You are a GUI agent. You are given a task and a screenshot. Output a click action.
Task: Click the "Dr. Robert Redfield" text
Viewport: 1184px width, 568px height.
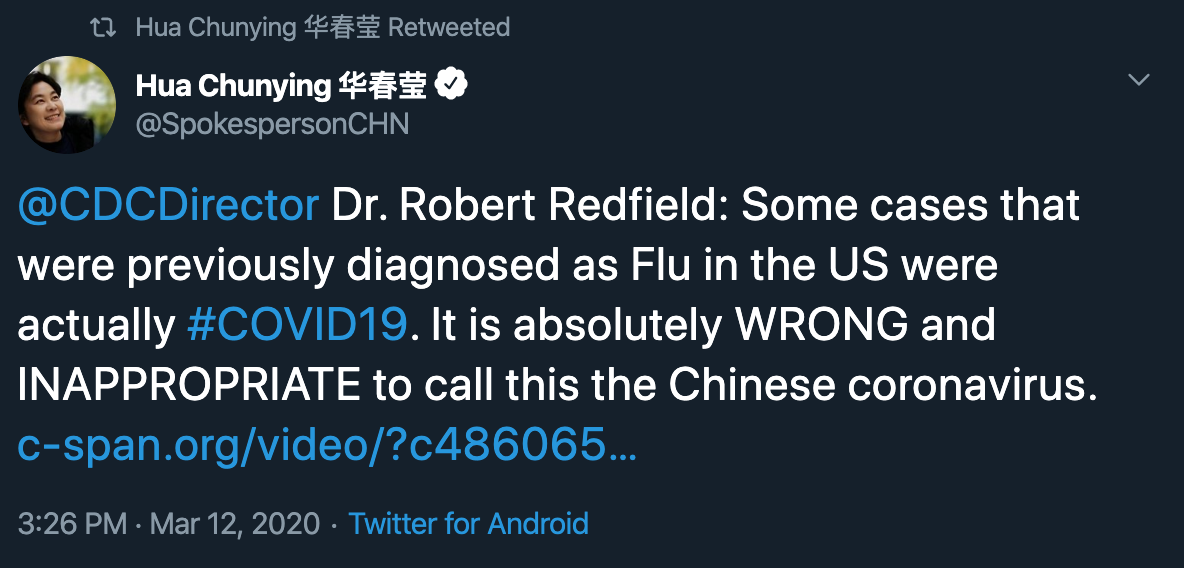526,205
